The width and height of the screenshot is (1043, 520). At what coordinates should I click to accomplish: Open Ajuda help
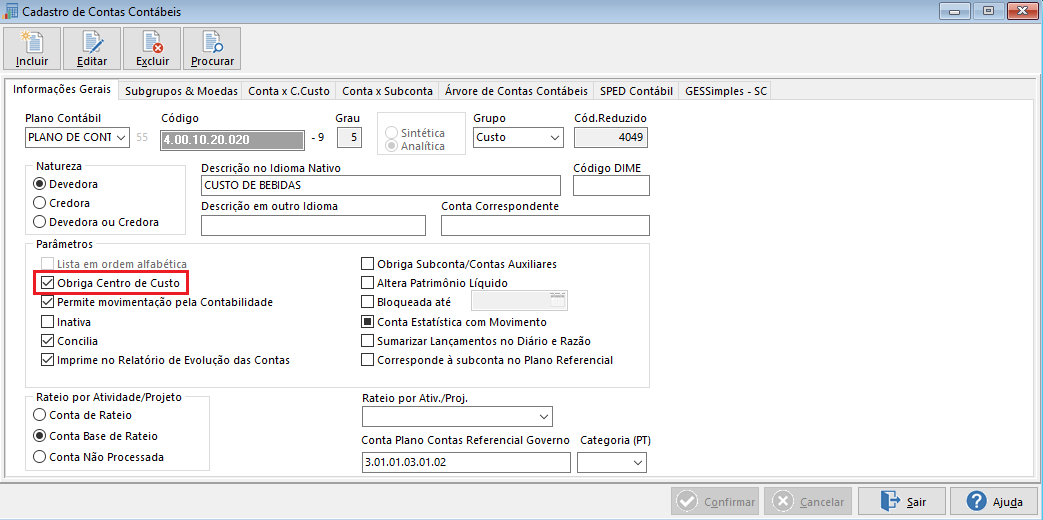coord(995,502)
